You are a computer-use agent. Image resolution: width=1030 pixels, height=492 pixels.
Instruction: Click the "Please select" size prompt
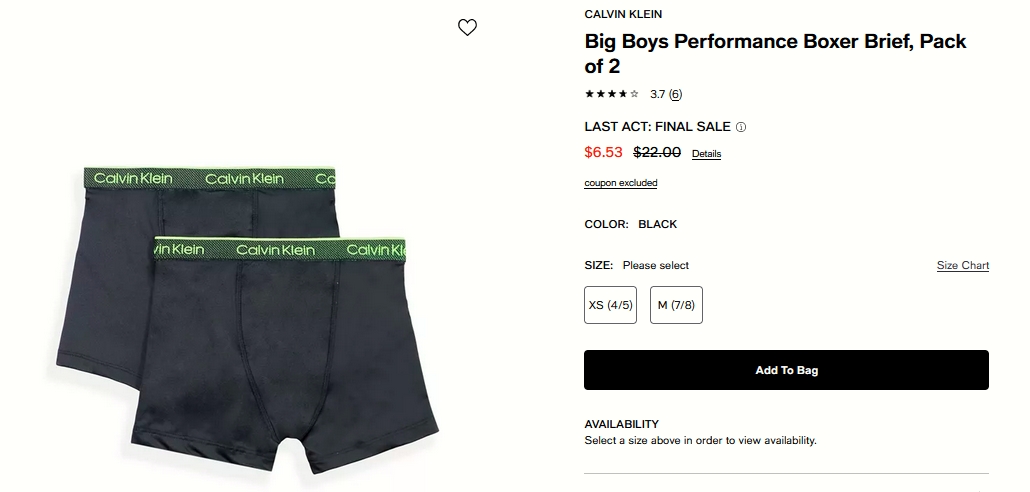click(x=656, y=265)
